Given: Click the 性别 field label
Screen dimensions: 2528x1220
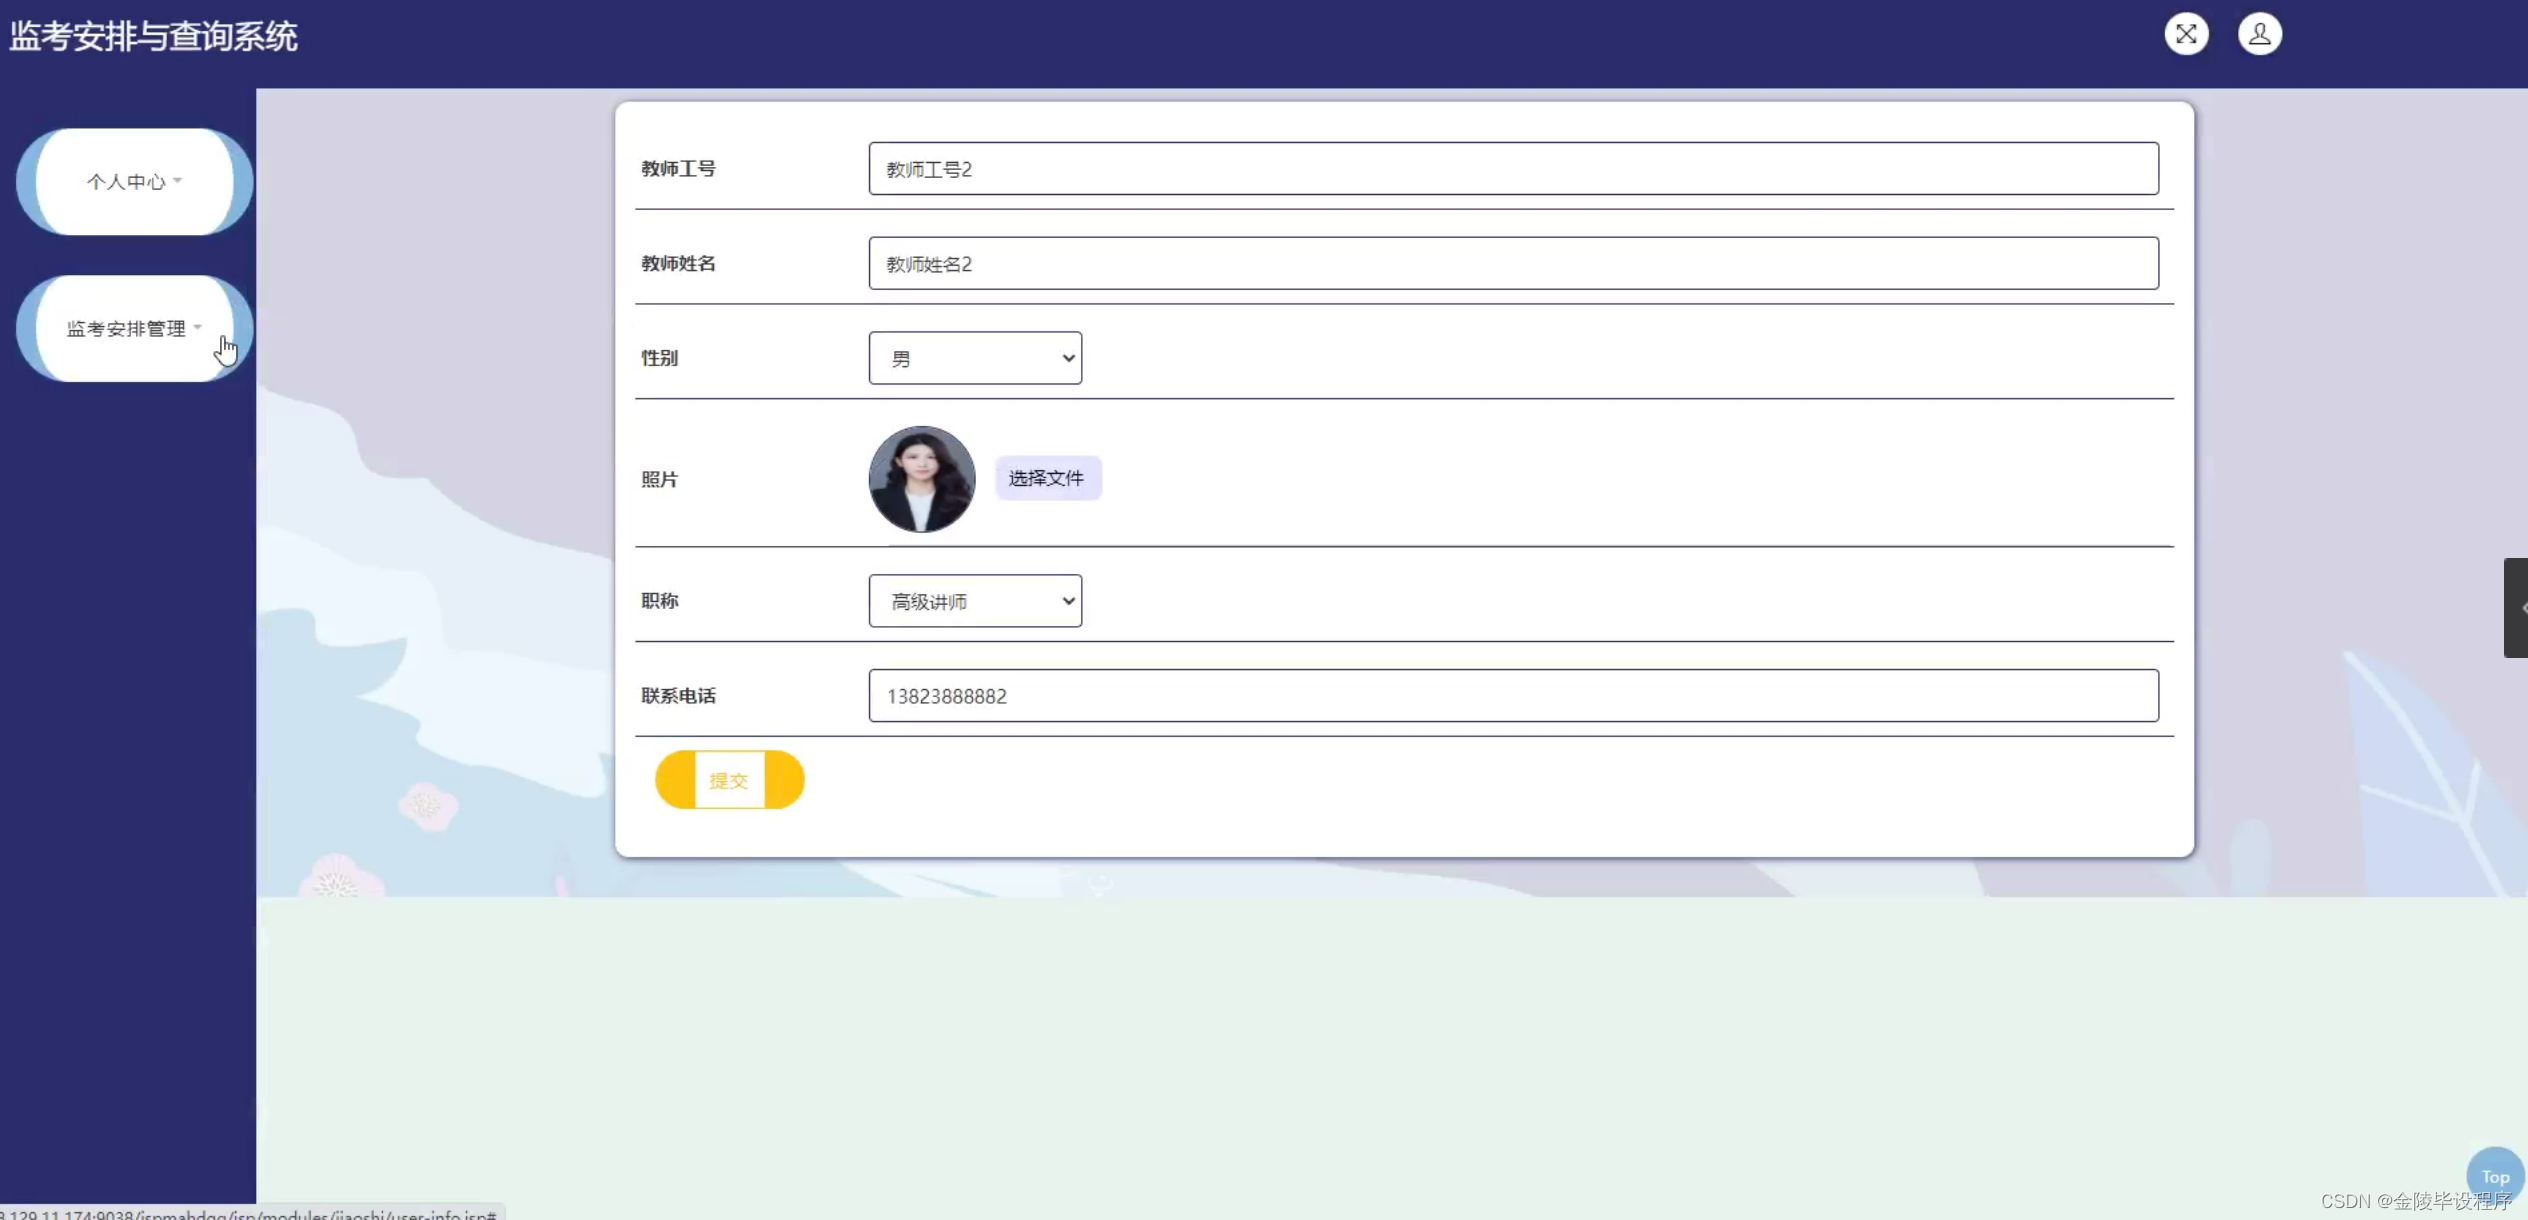Looking at the screenshot, I should coord(659,358).
